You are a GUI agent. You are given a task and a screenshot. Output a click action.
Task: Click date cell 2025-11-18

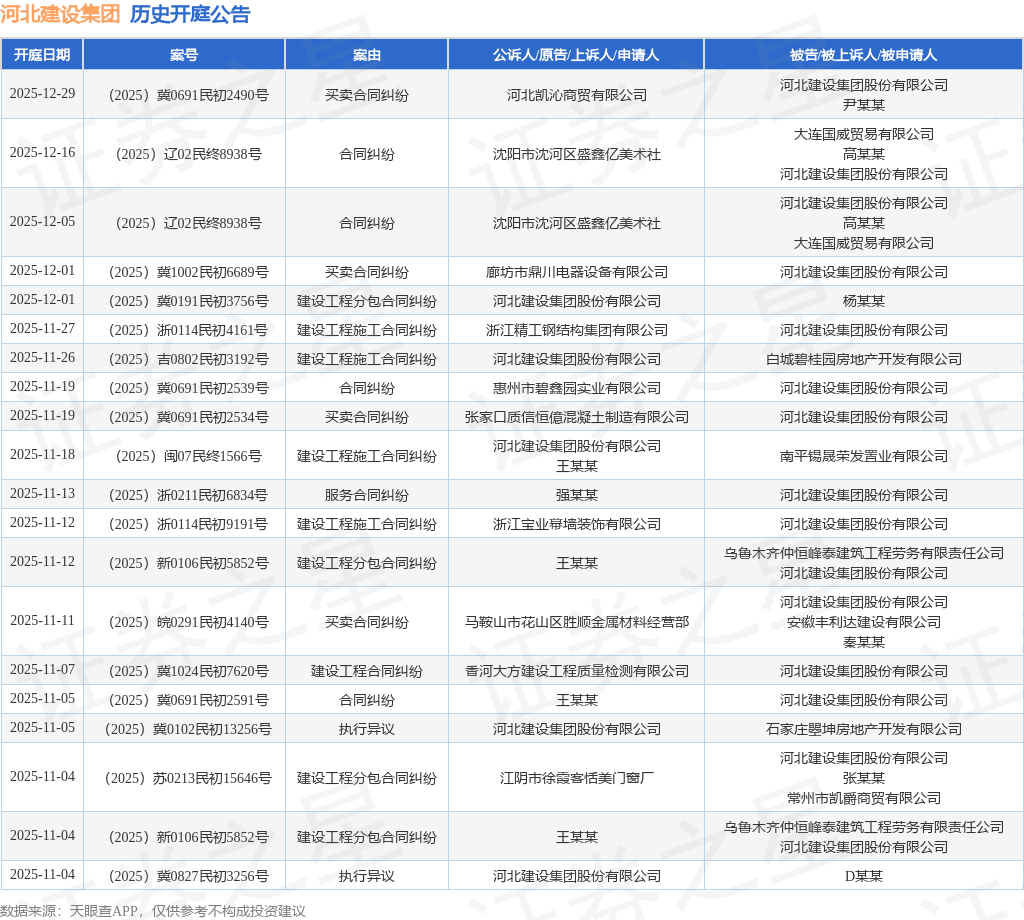click(42, 454)
